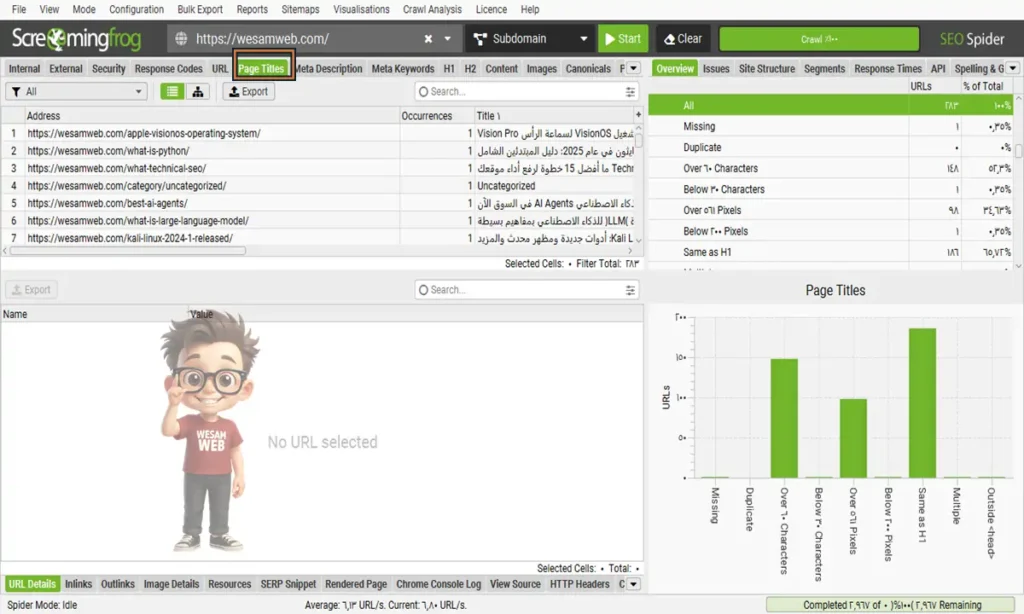This screenshot has width=1024, height=614.
Task: Export the page titles list
Action: point(247,92)
